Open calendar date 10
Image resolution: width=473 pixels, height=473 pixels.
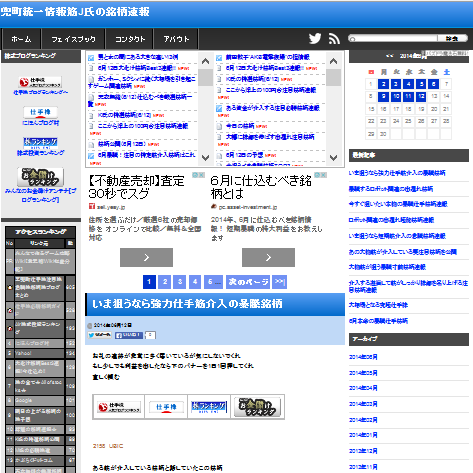click(396, 97)
